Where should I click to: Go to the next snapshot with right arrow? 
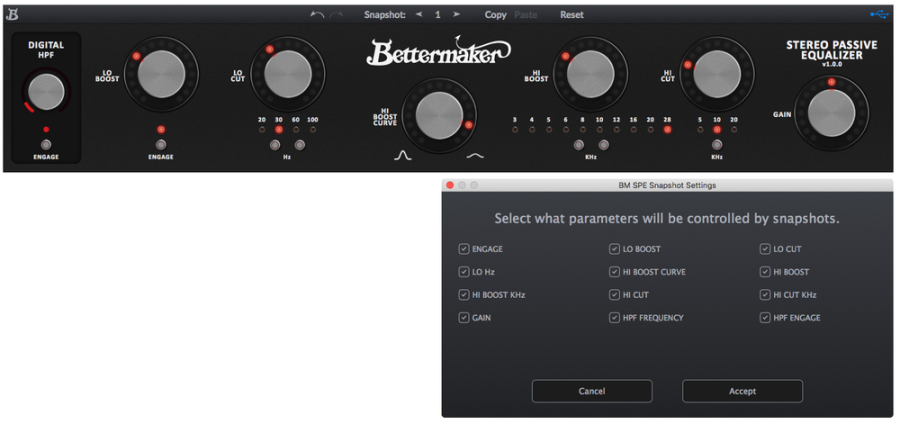[x=457, y=15]
